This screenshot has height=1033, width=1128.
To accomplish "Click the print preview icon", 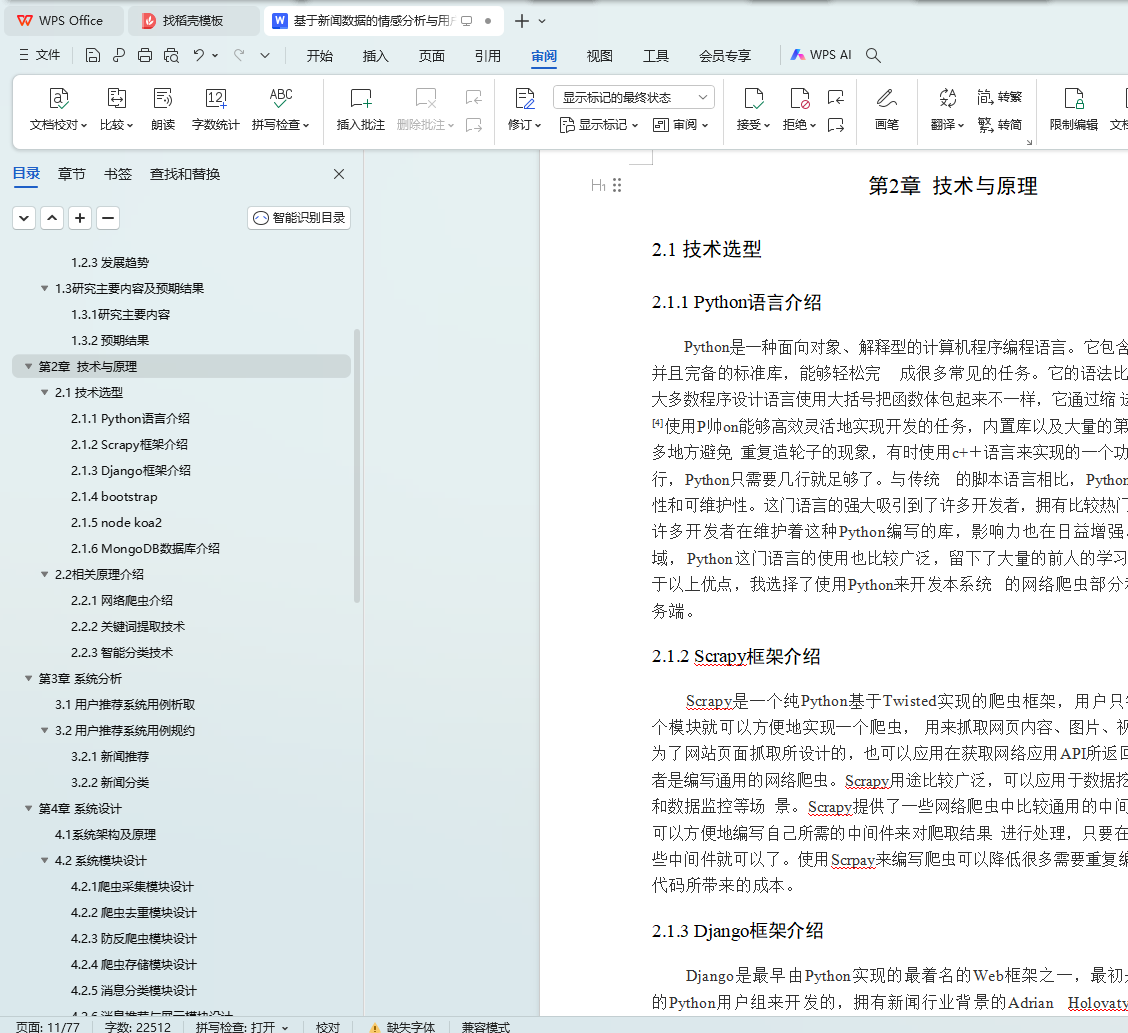I will tap(170, 55).
